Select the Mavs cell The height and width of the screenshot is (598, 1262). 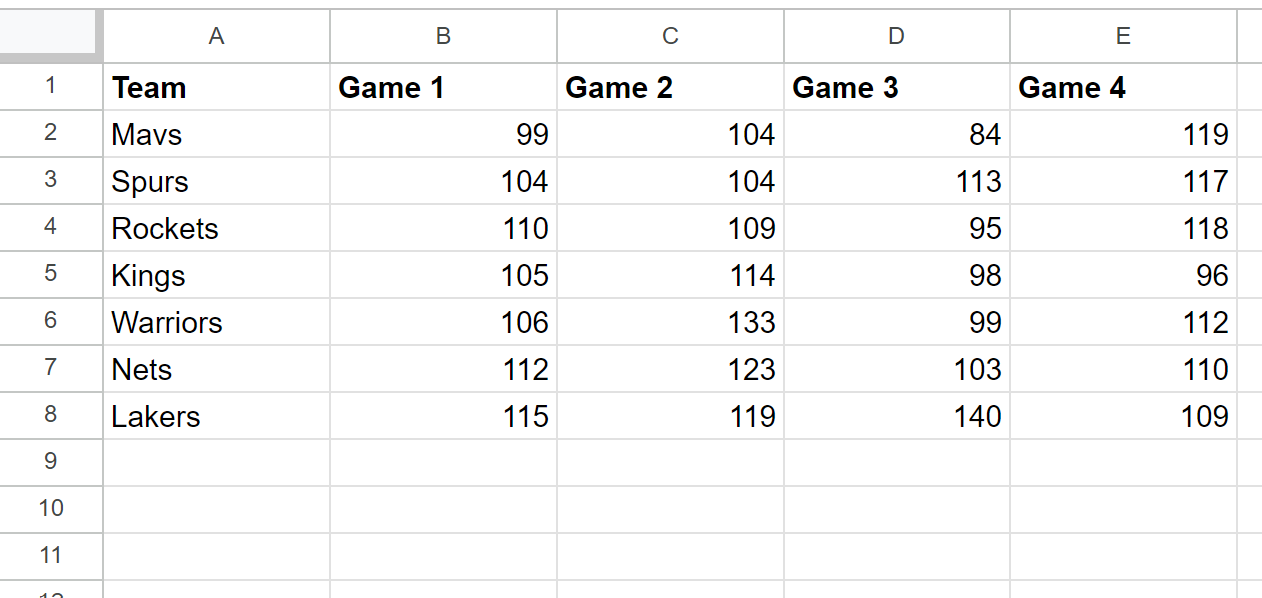[x=216, y=134]
